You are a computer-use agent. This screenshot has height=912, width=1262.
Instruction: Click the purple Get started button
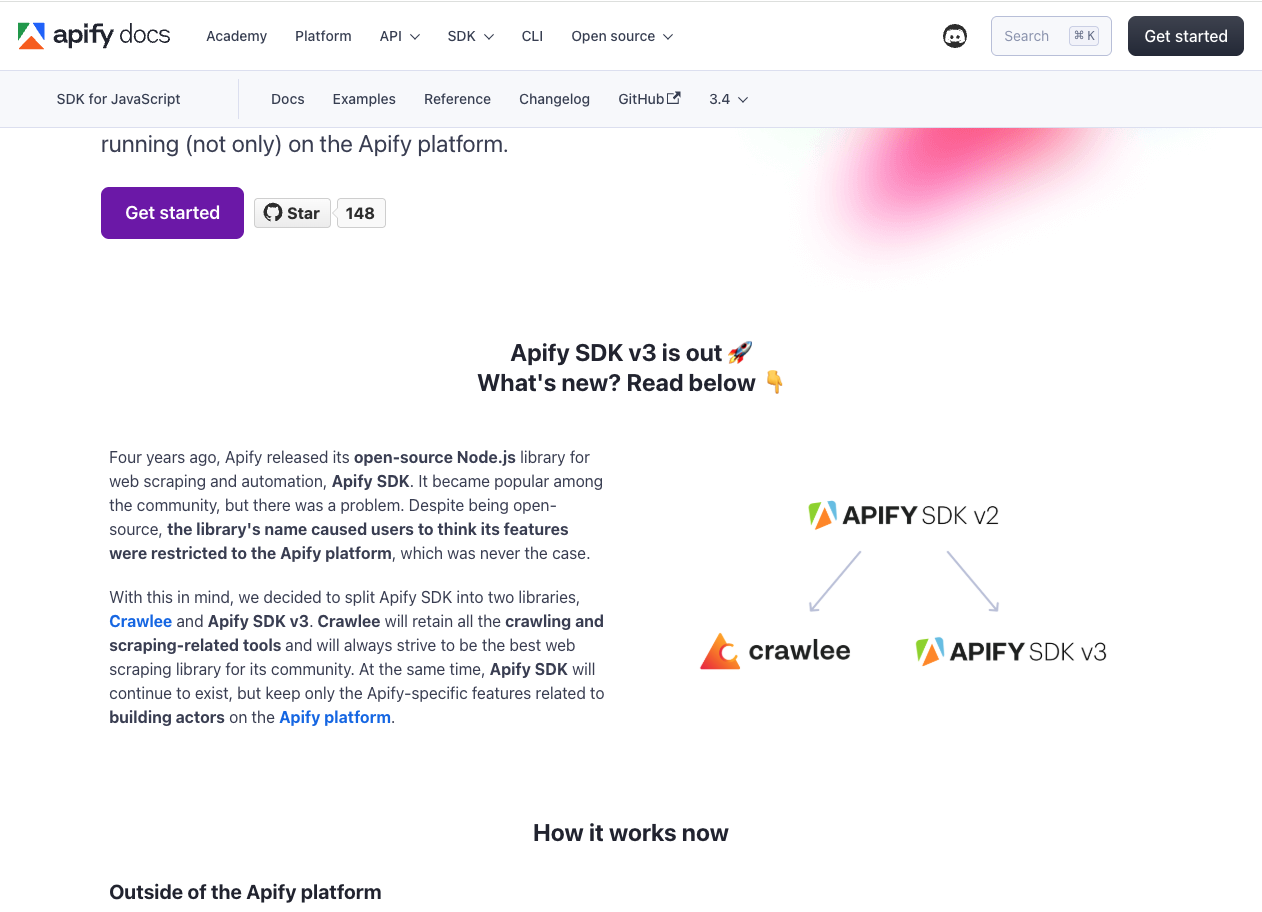point(172,213)
